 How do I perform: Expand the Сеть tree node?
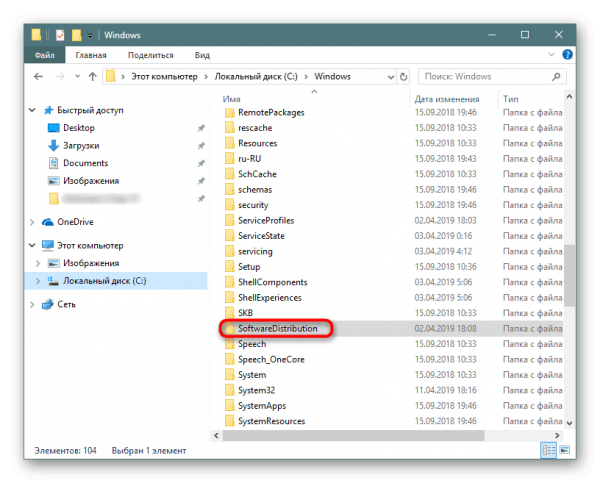[32, 305]
